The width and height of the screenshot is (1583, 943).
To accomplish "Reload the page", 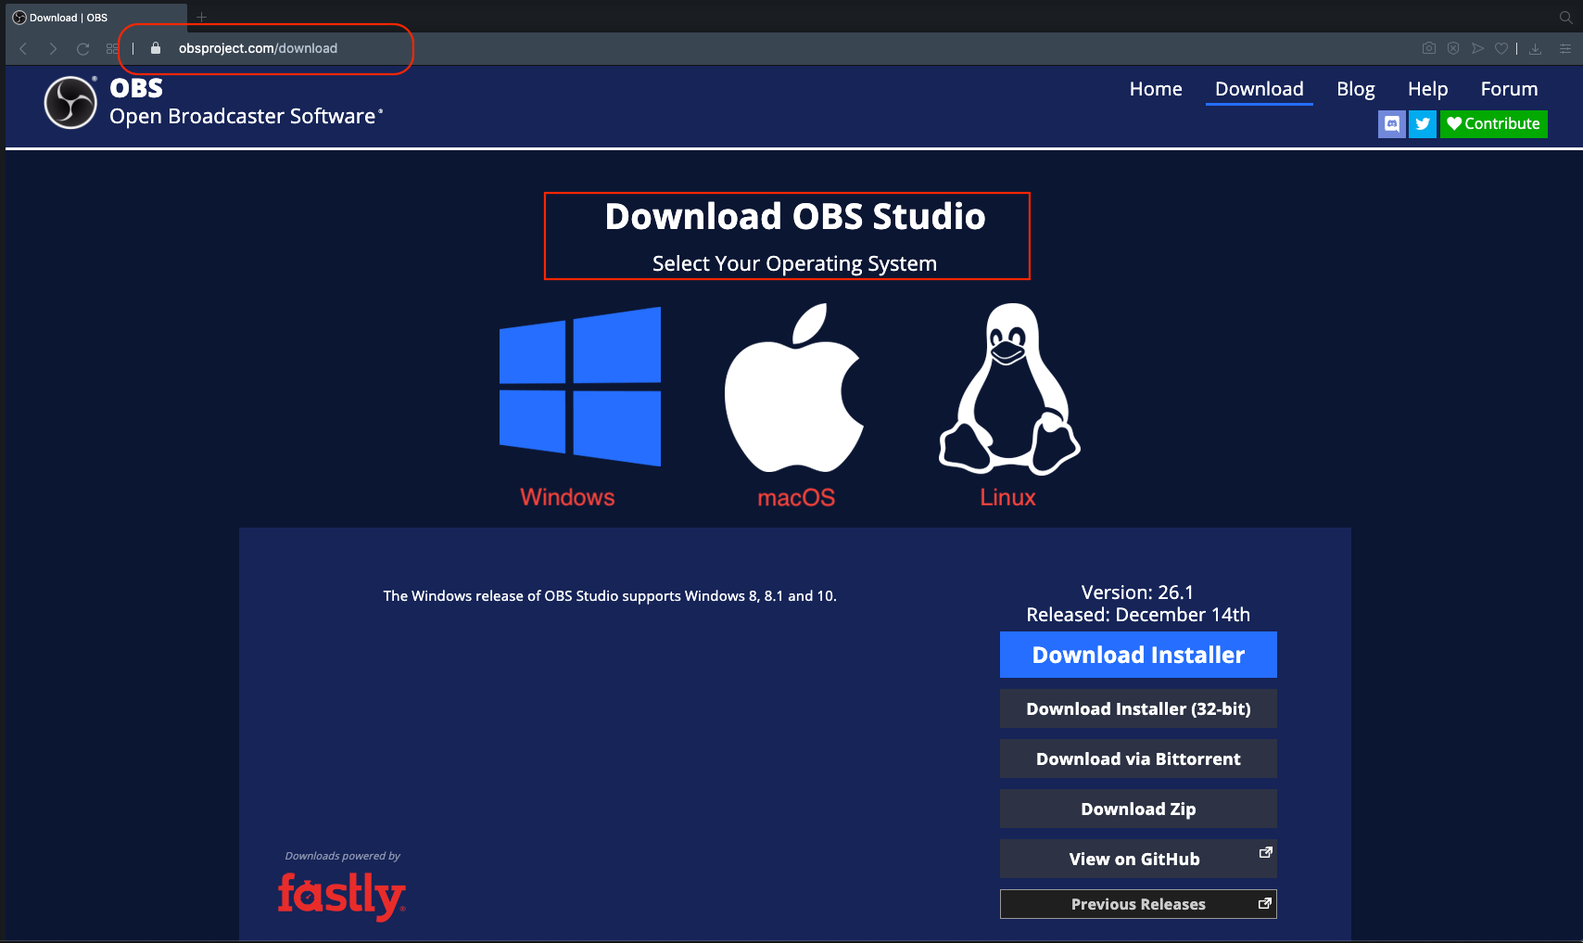I will pos(83,48).
